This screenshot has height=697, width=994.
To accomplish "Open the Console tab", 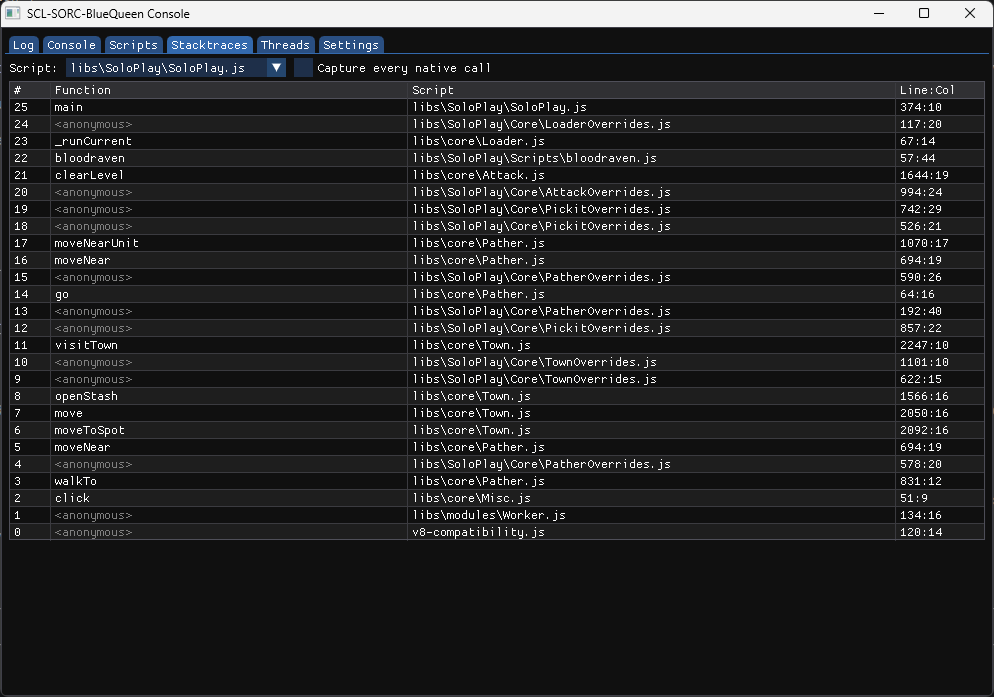I will coord(72,45).
